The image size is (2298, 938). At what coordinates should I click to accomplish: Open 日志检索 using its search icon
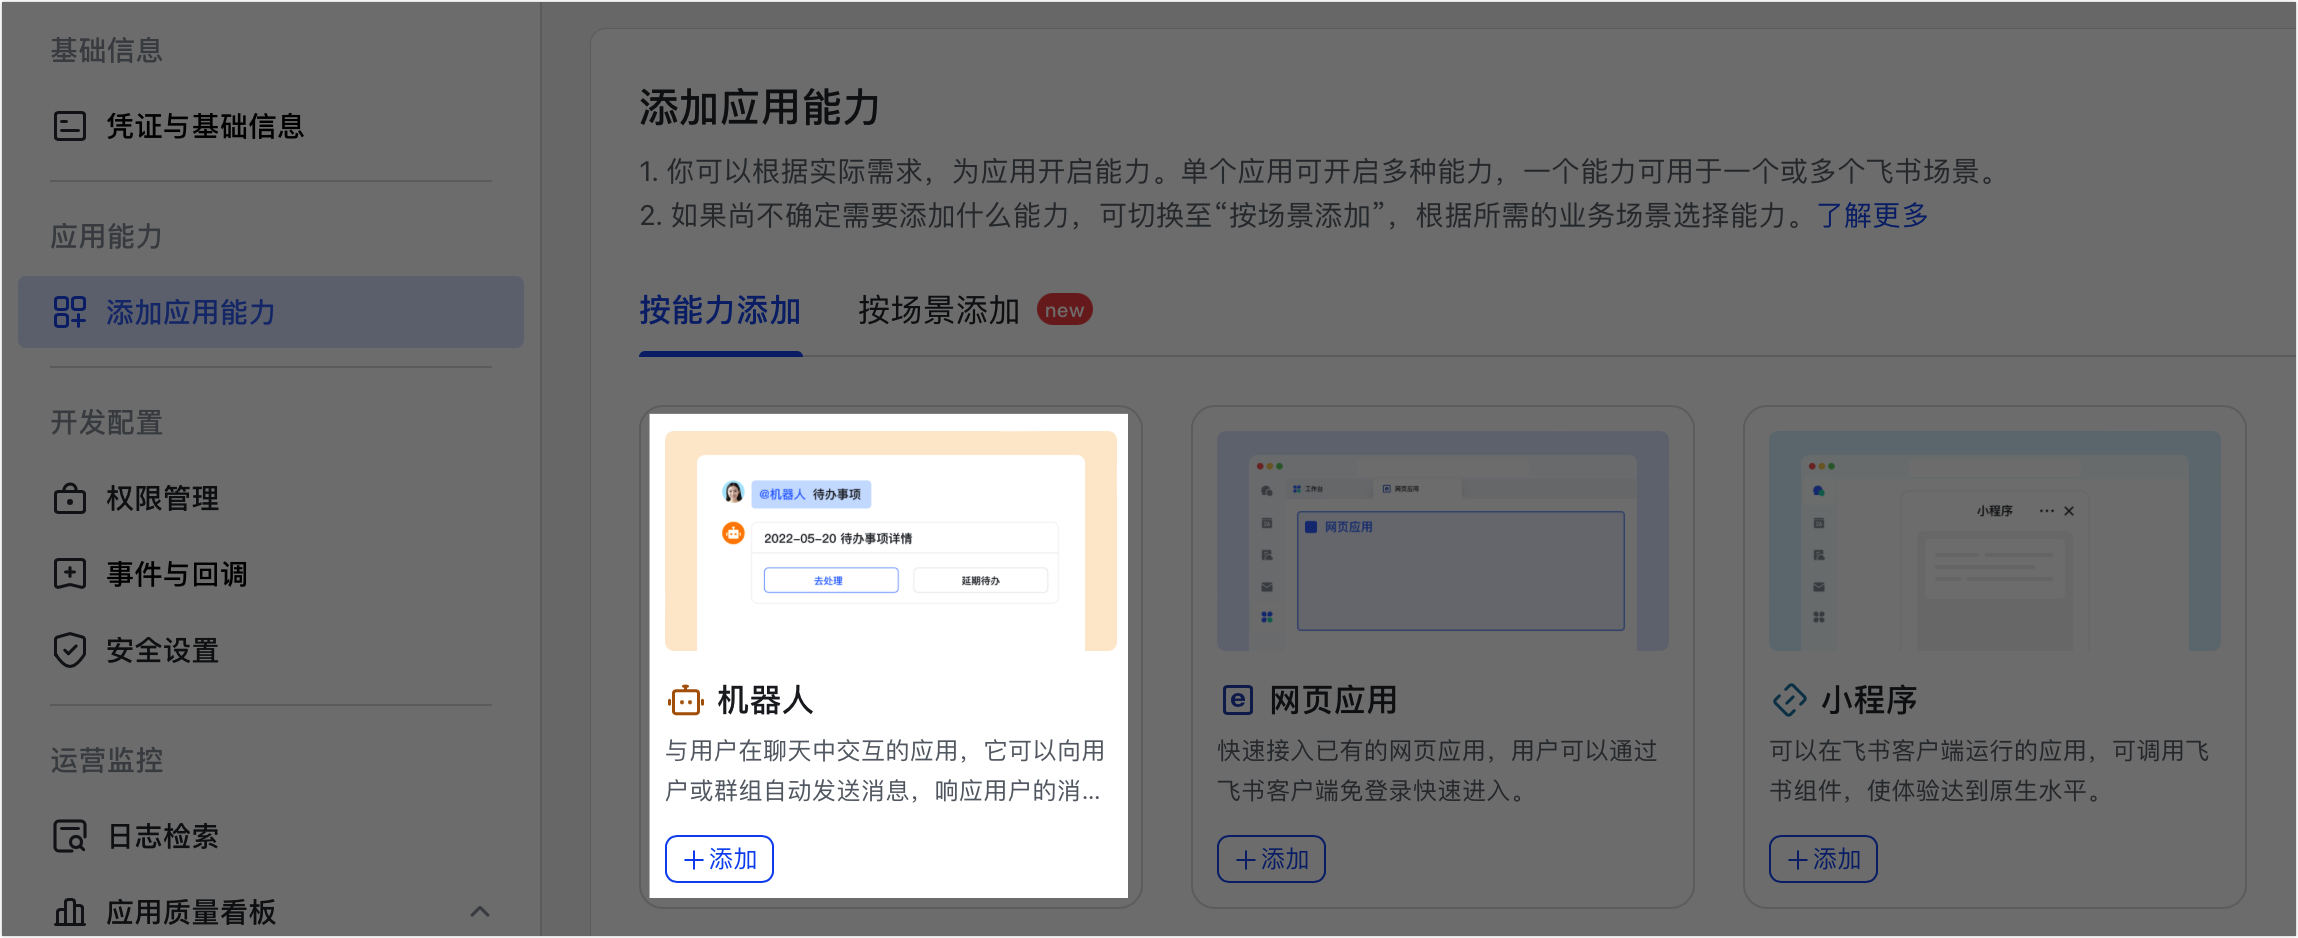click(69, 836)
